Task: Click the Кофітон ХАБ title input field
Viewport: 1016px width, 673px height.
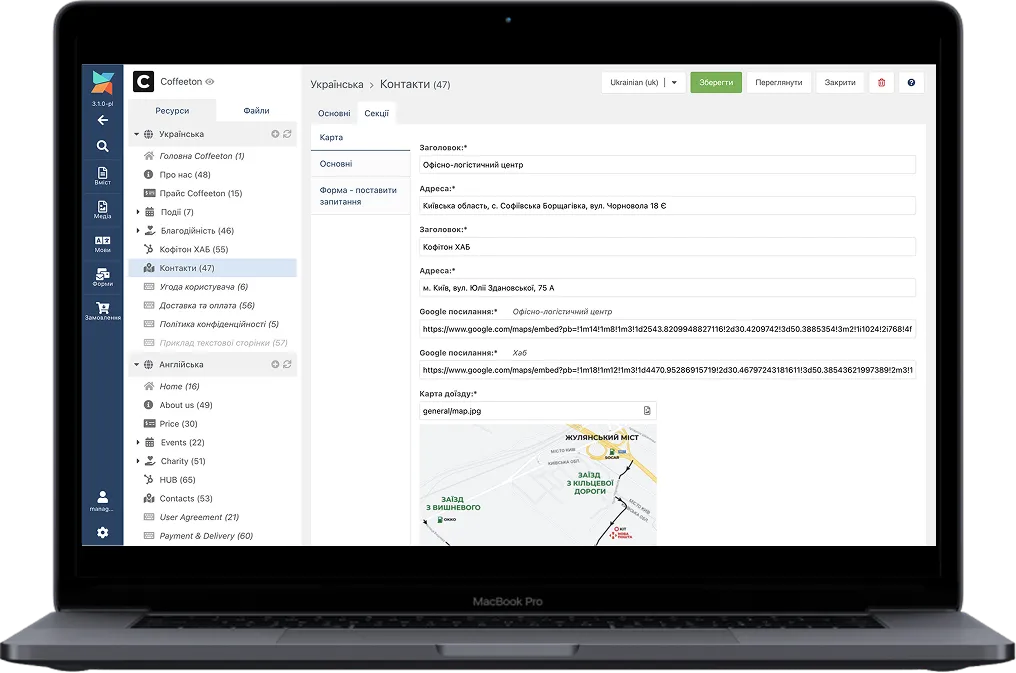Action: pos(667,246)
